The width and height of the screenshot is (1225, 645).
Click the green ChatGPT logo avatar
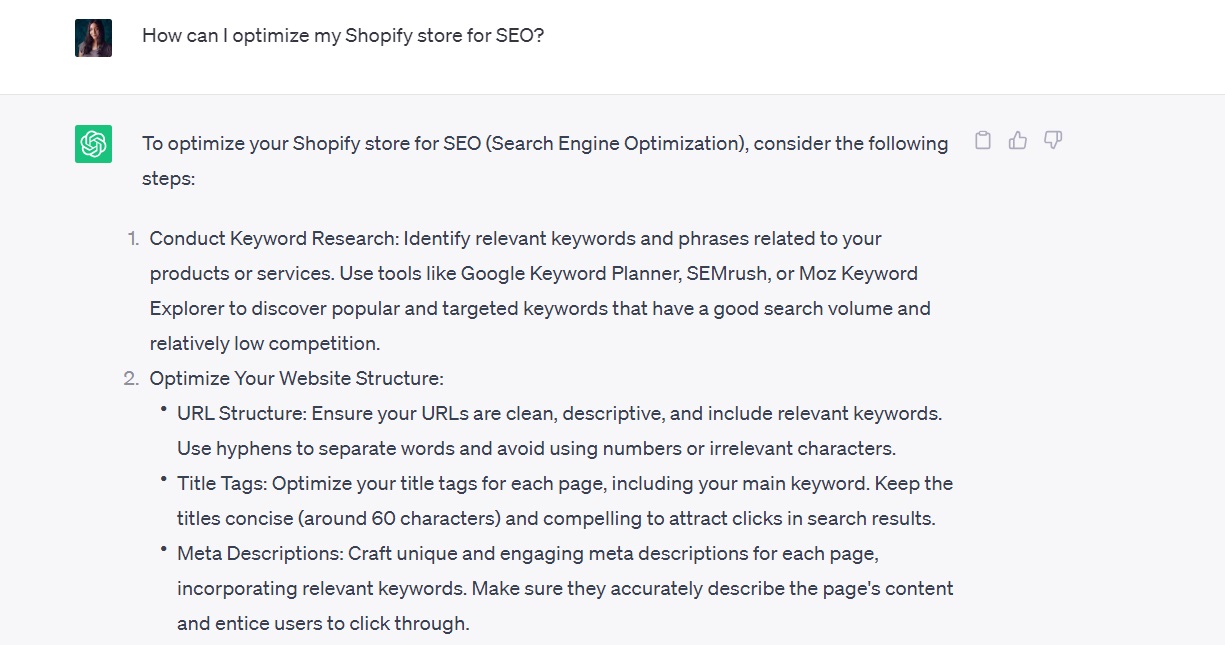(92, 143)
